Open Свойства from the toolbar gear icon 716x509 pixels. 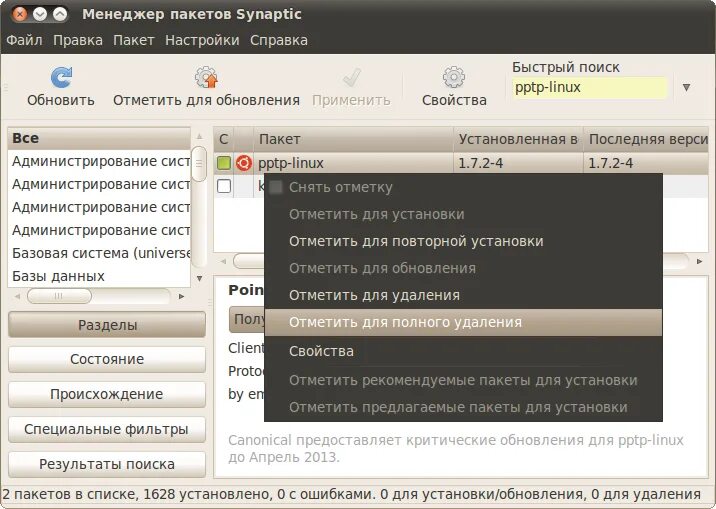click(454, 77)
